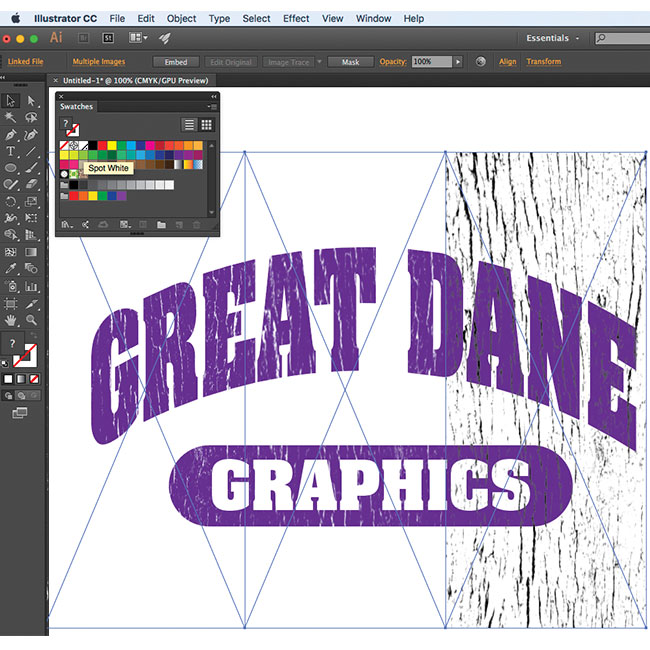The height and width of the screenshot is (650, 650).
Task: Reset to default fill and stroke
Action: click(x=5, y=364)
